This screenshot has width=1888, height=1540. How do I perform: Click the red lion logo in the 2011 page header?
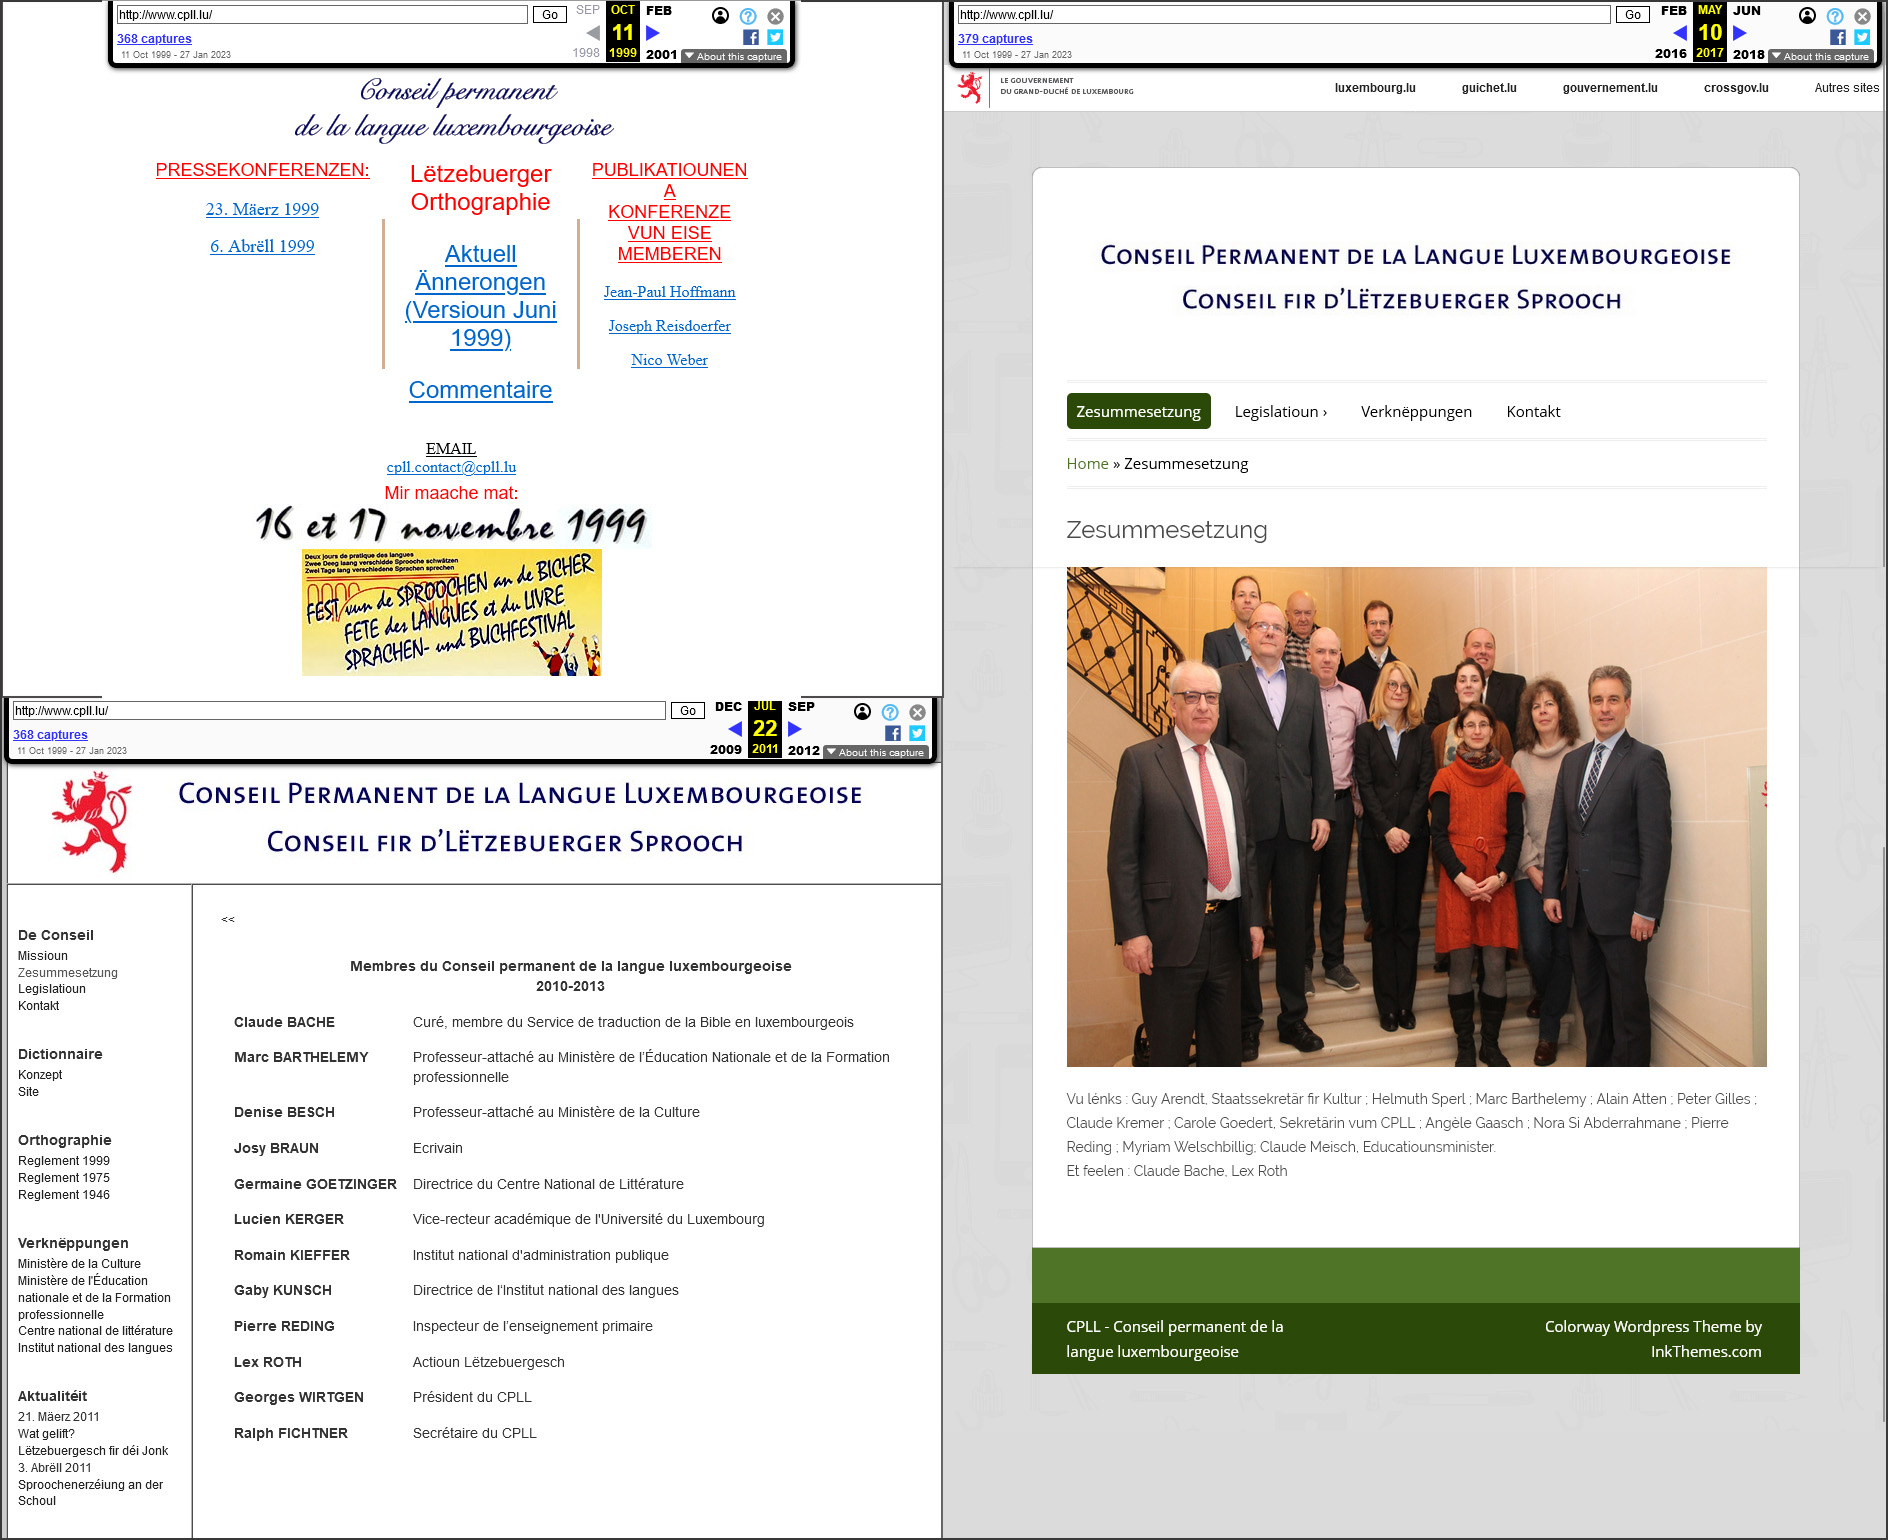coord(92,822)
